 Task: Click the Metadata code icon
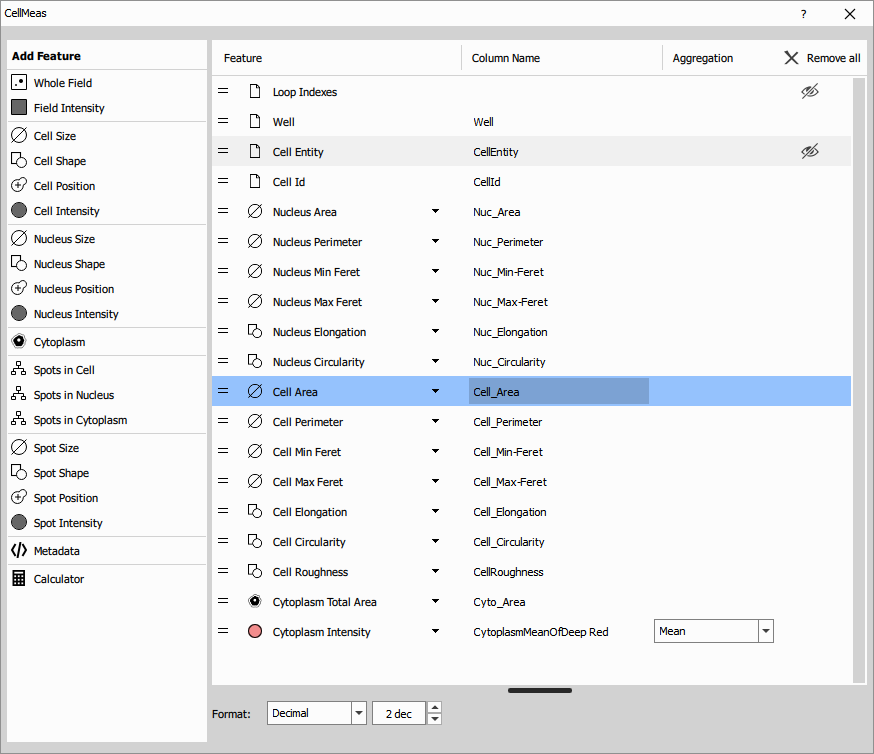19,551
